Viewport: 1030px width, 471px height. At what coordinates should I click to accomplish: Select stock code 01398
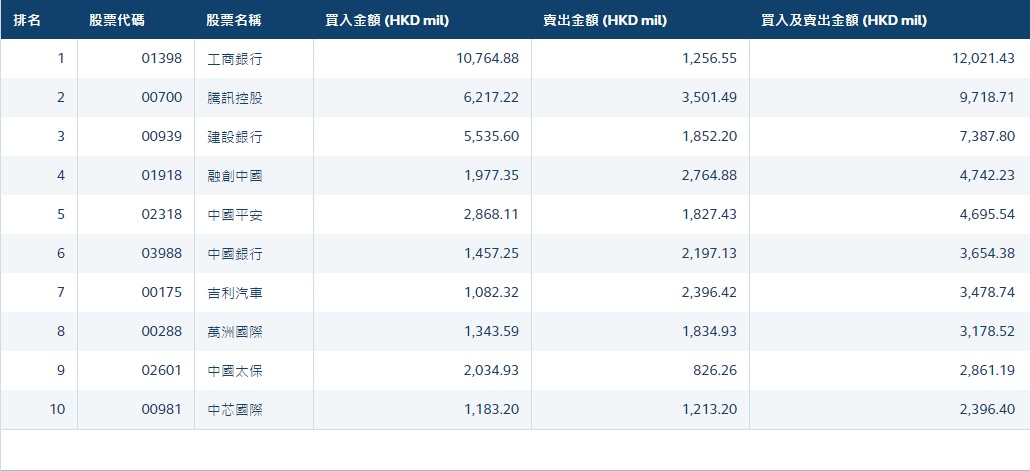(x=161, y=59)
